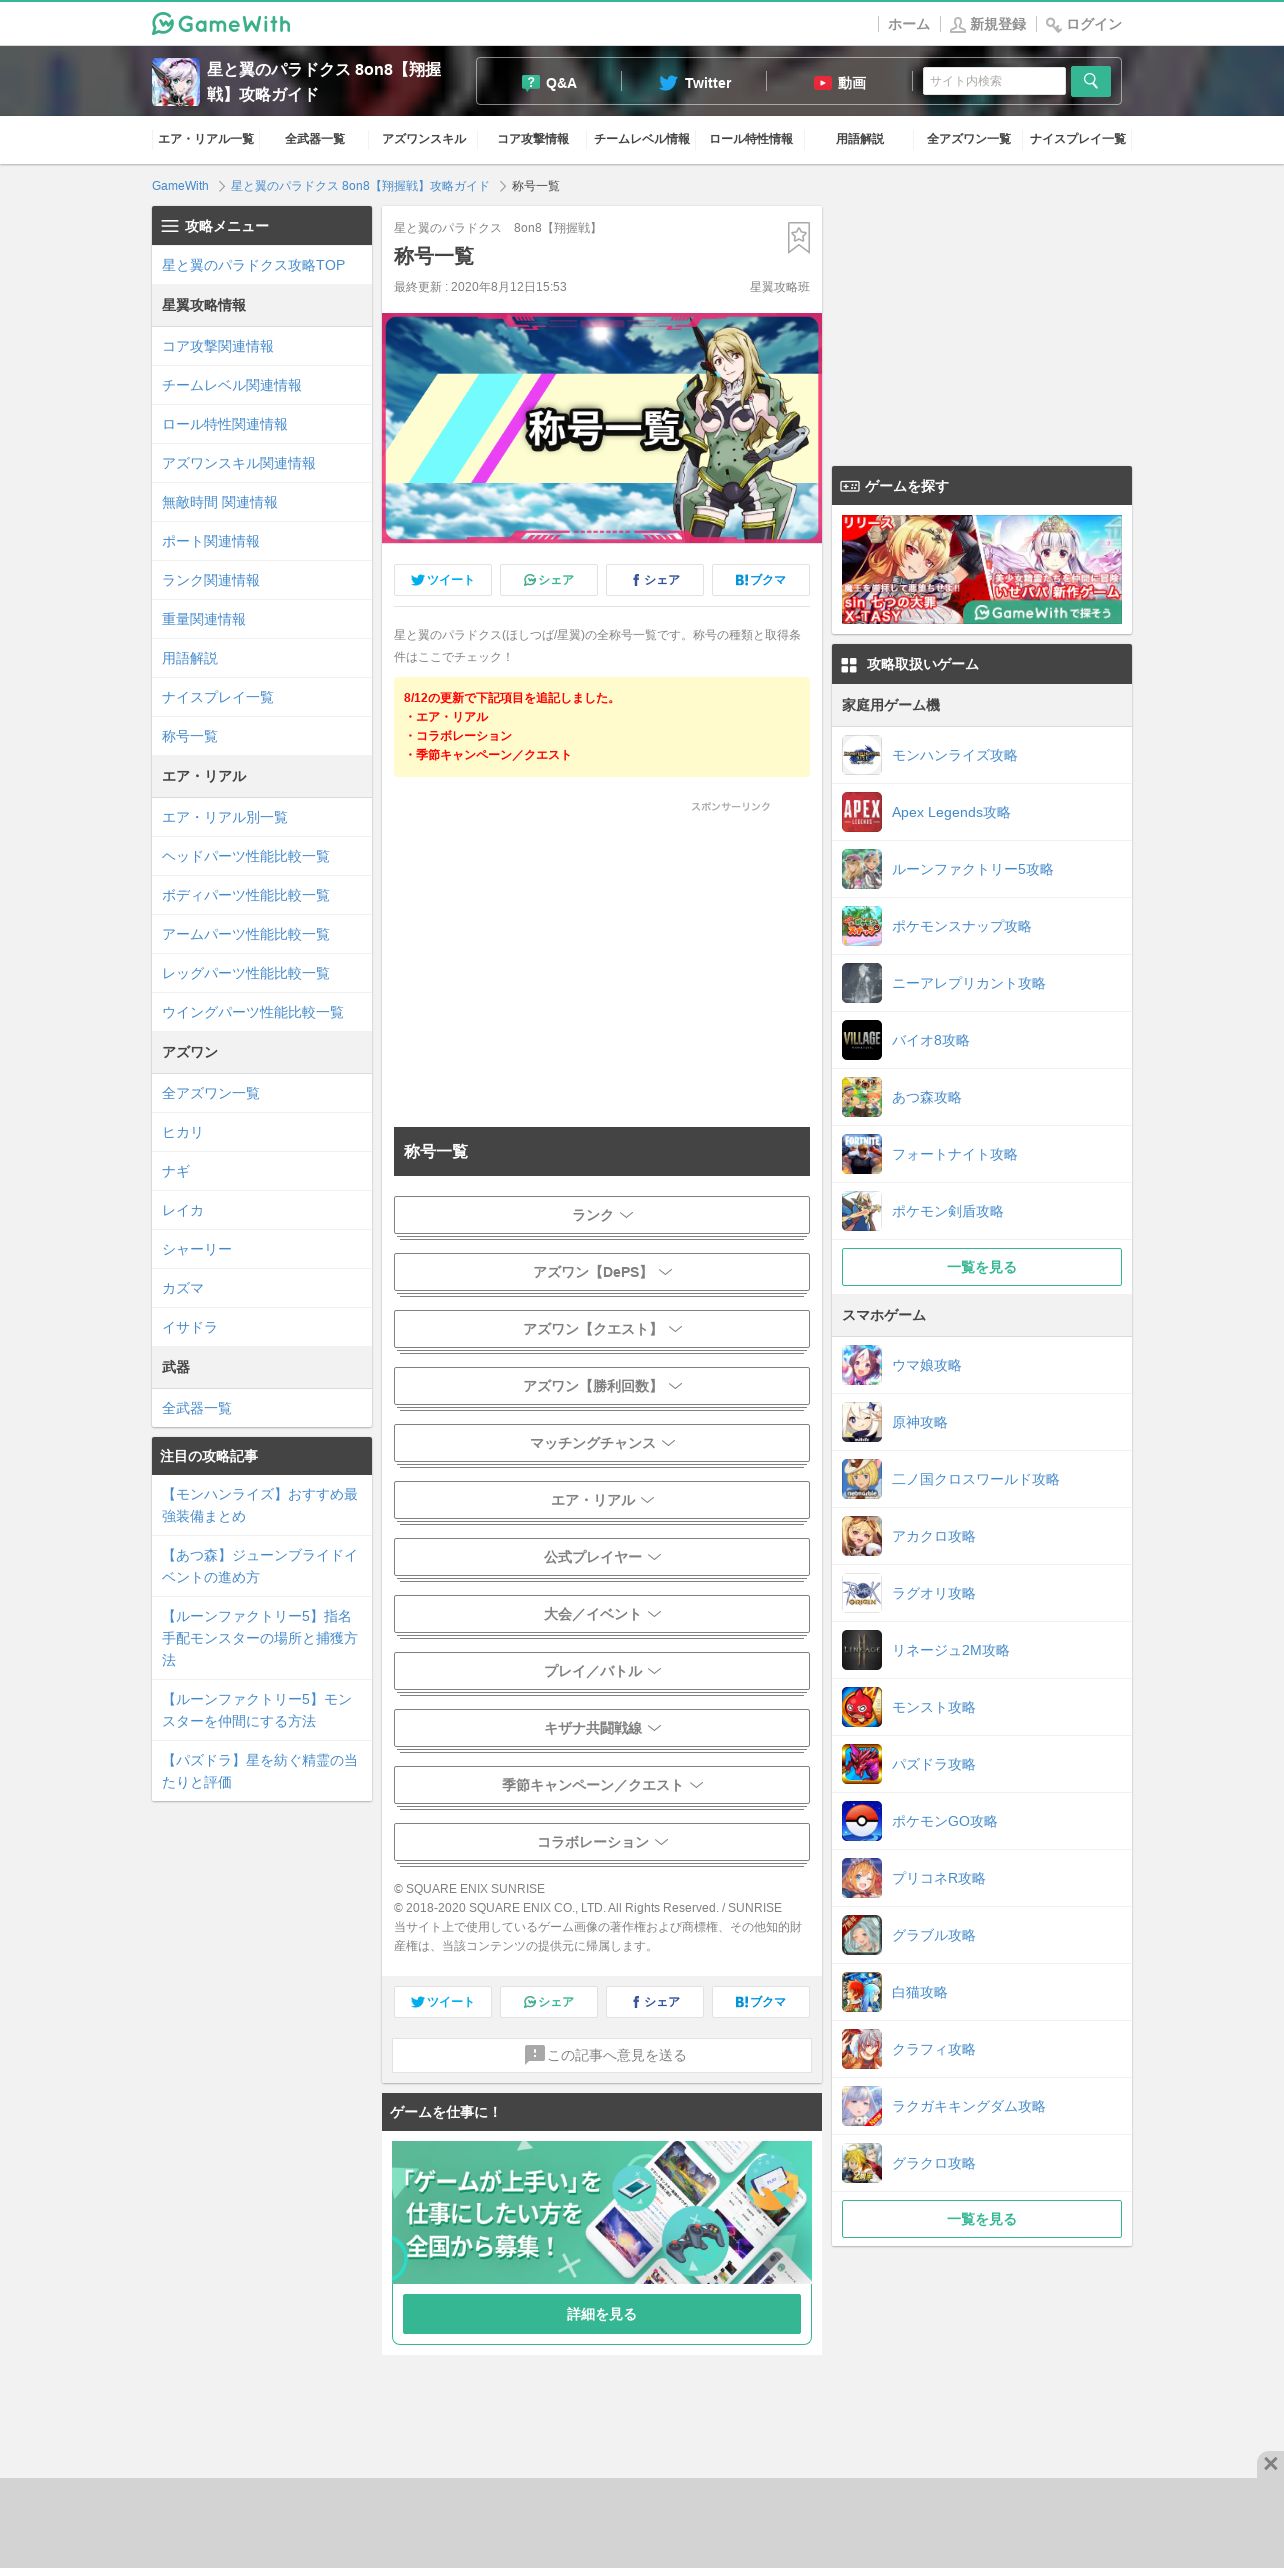The width and height of the screenshot is (1284, 2568).
Task: Click the 称号一覧 banner image
Action: (x=602, y=428)
